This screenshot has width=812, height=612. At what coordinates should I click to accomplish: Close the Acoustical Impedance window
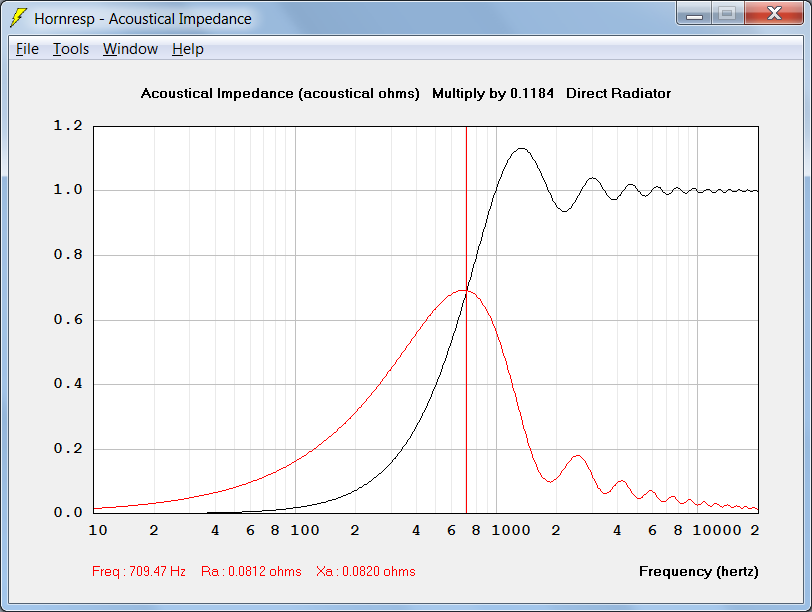pos(774,14)
